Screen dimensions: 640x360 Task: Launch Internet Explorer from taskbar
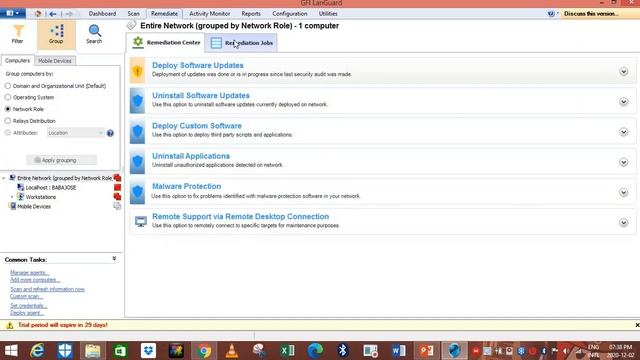click(38, 351)
